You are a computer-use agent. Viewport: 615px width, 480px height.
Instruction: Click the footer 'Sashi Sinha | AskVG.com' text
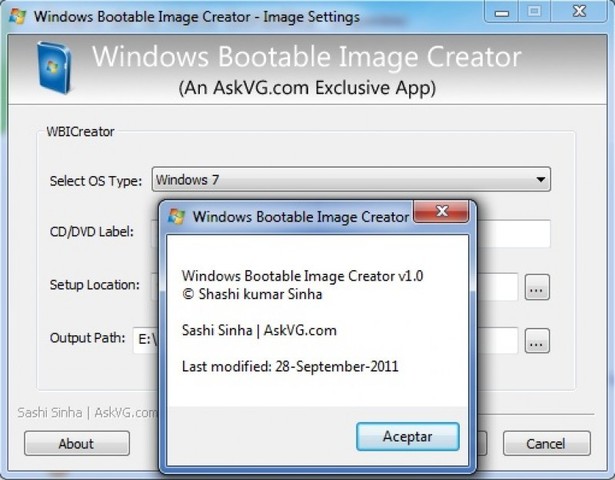click(x=88, y=413)
